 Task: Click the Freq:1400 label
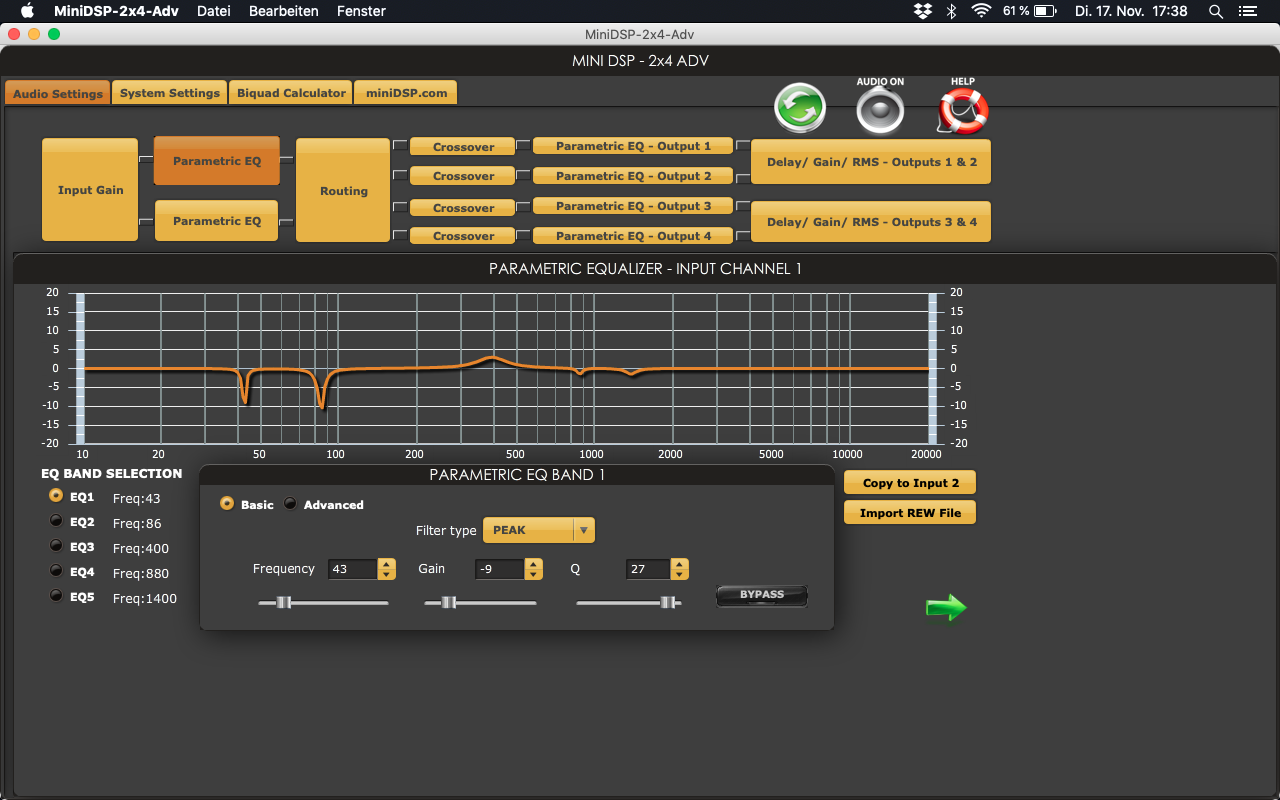point(145,598)
